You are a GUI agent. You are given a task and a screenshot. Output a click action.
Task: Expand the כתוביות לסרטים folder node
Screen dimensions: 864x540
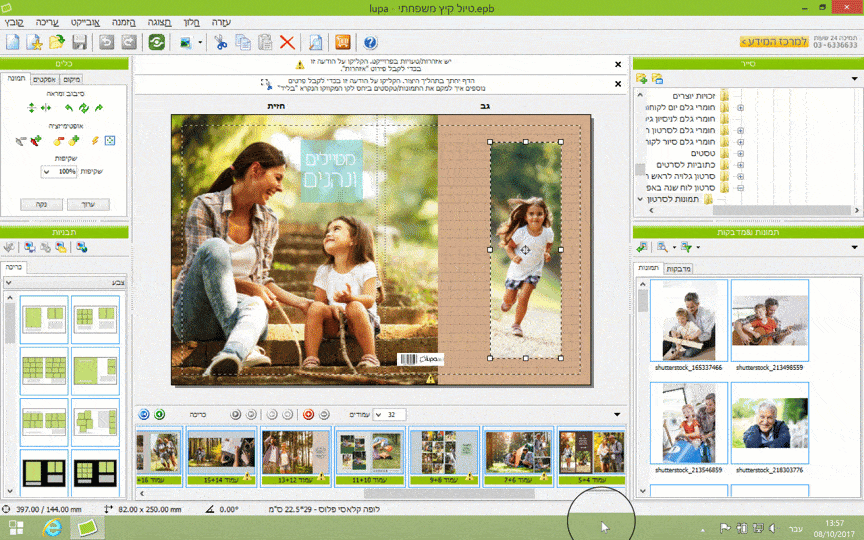click(x=740, y=164)
